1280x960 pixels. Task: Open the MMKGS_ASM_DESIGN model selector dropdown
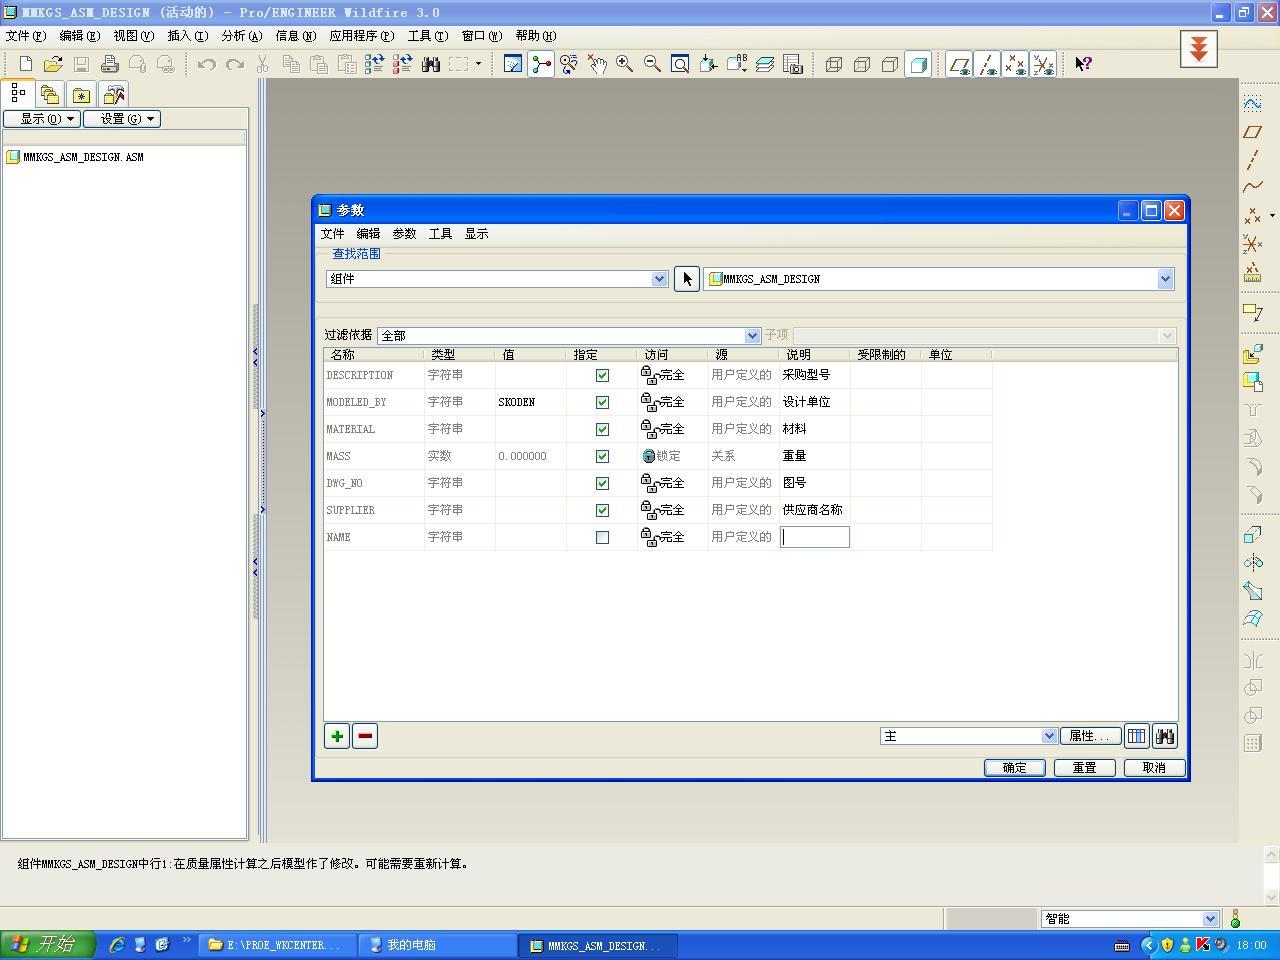coord(939,279)
